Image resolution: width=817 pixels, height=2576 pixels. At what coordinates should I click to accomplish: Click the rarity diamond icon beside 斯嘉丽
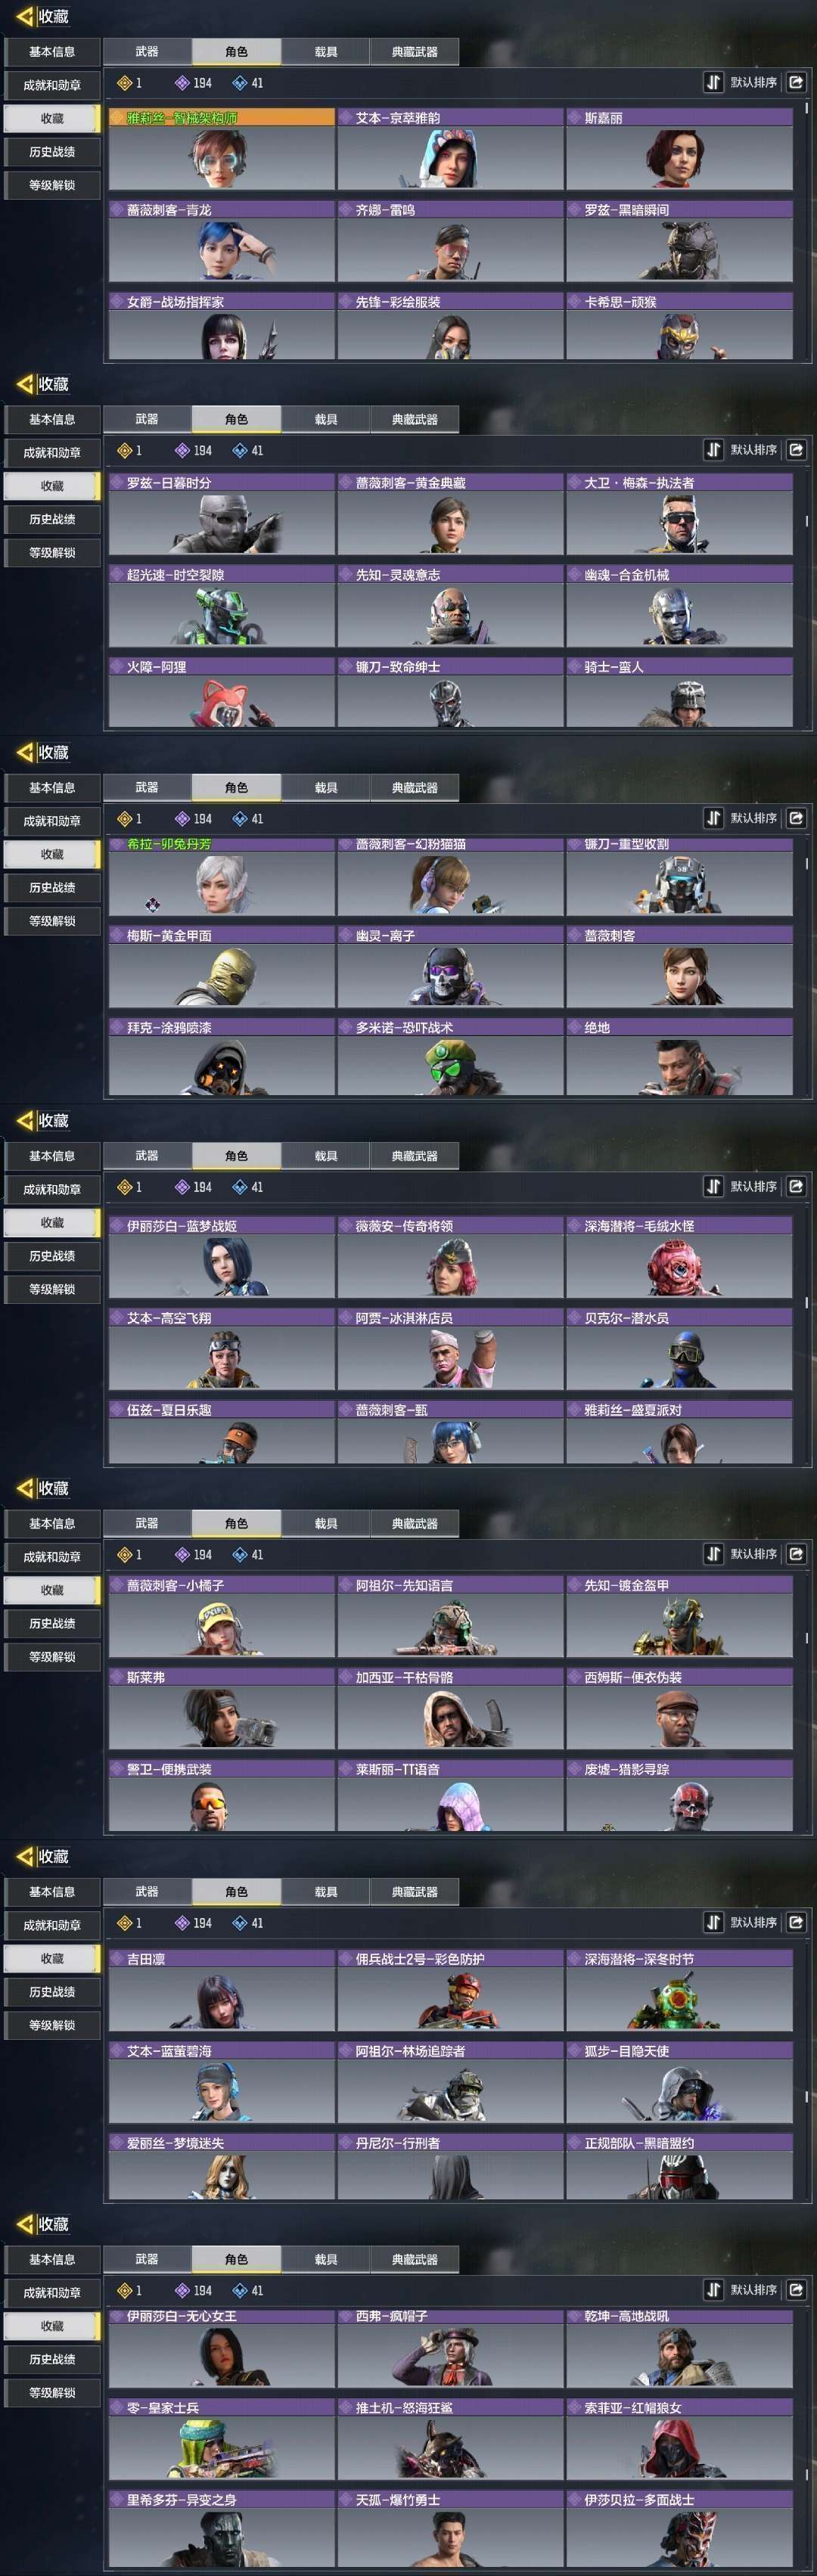[574, 118]
